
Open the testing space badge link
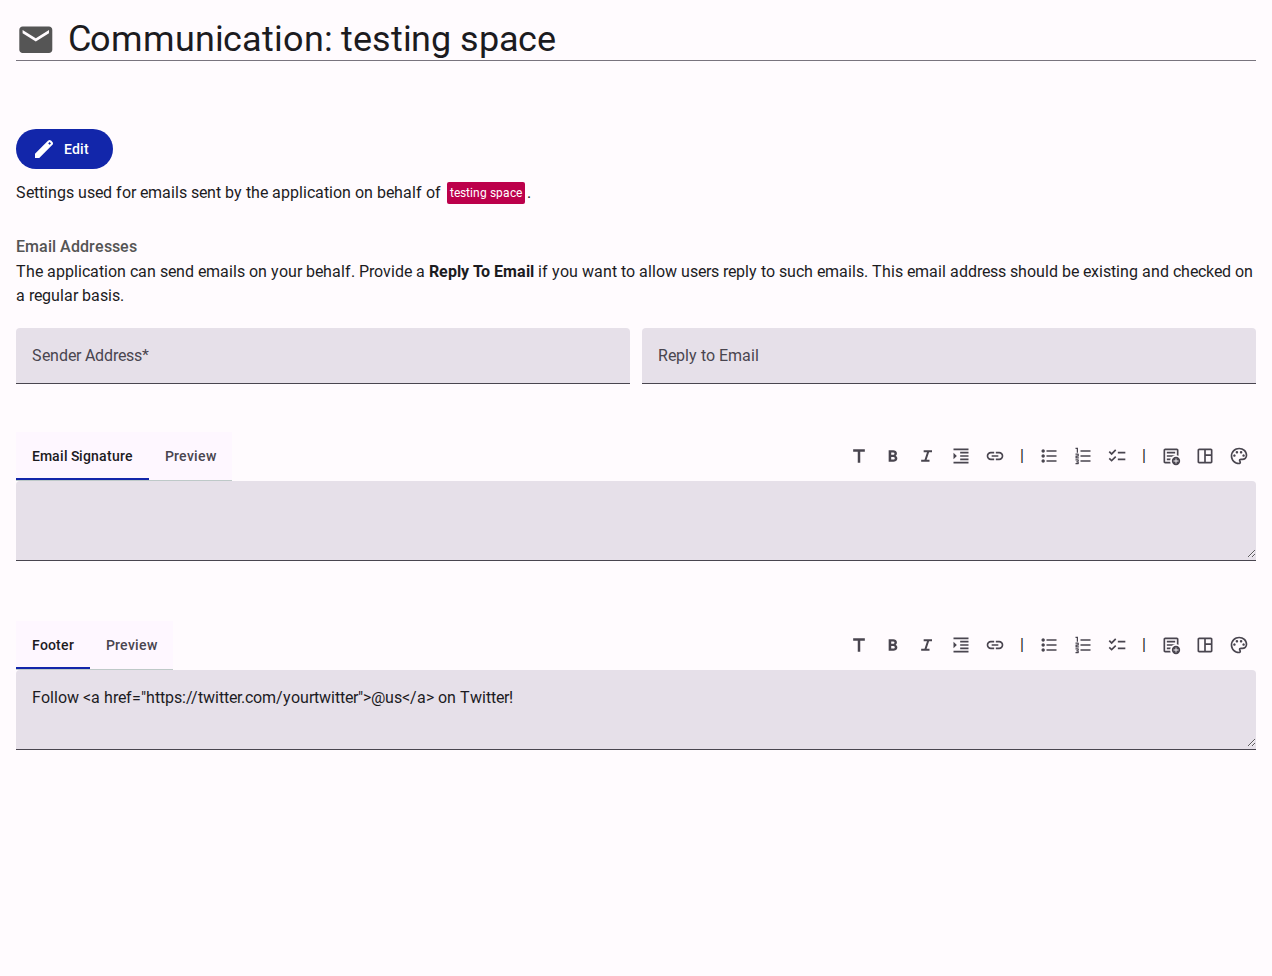tap(486, 193)
